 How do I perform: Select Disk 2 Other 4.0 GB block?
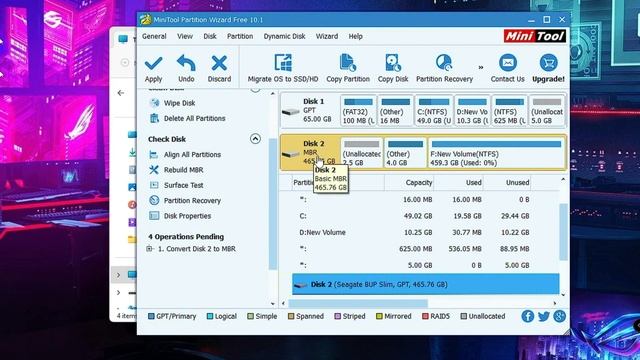click(405, 153)
